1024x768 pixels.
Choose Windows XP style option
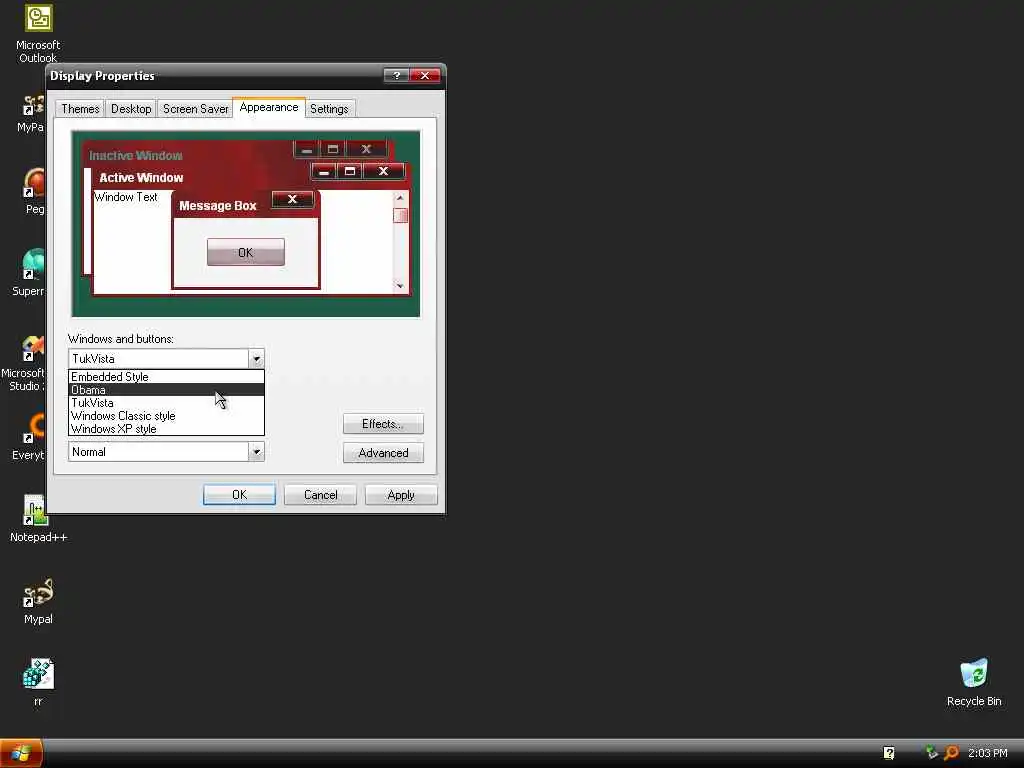[x=167, y=429]
